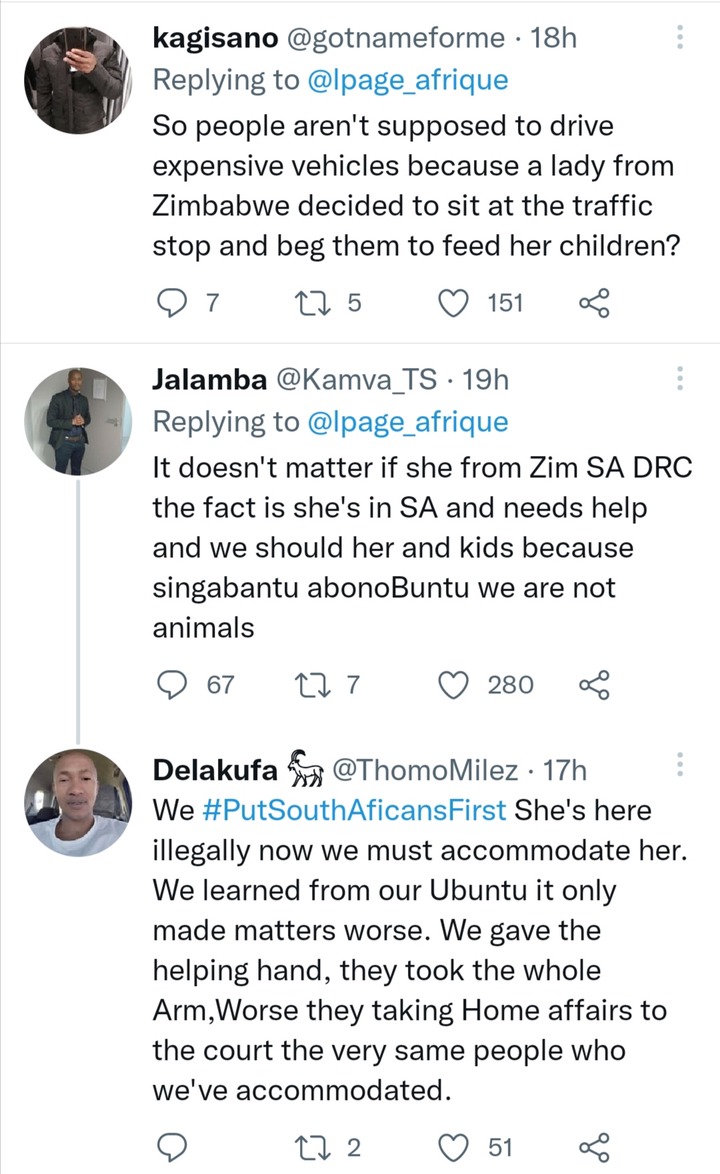Open @lpage_afrique mention in kagisano's reply
720x1174 pixels.
coord(408,79)
